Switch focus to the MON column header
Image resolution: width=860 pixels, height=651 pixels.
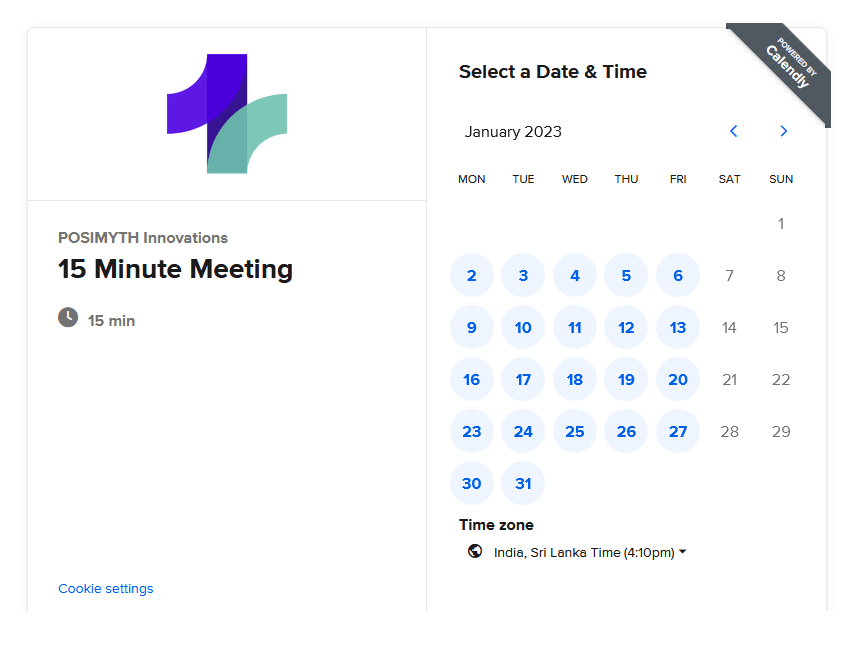[471, 179]
